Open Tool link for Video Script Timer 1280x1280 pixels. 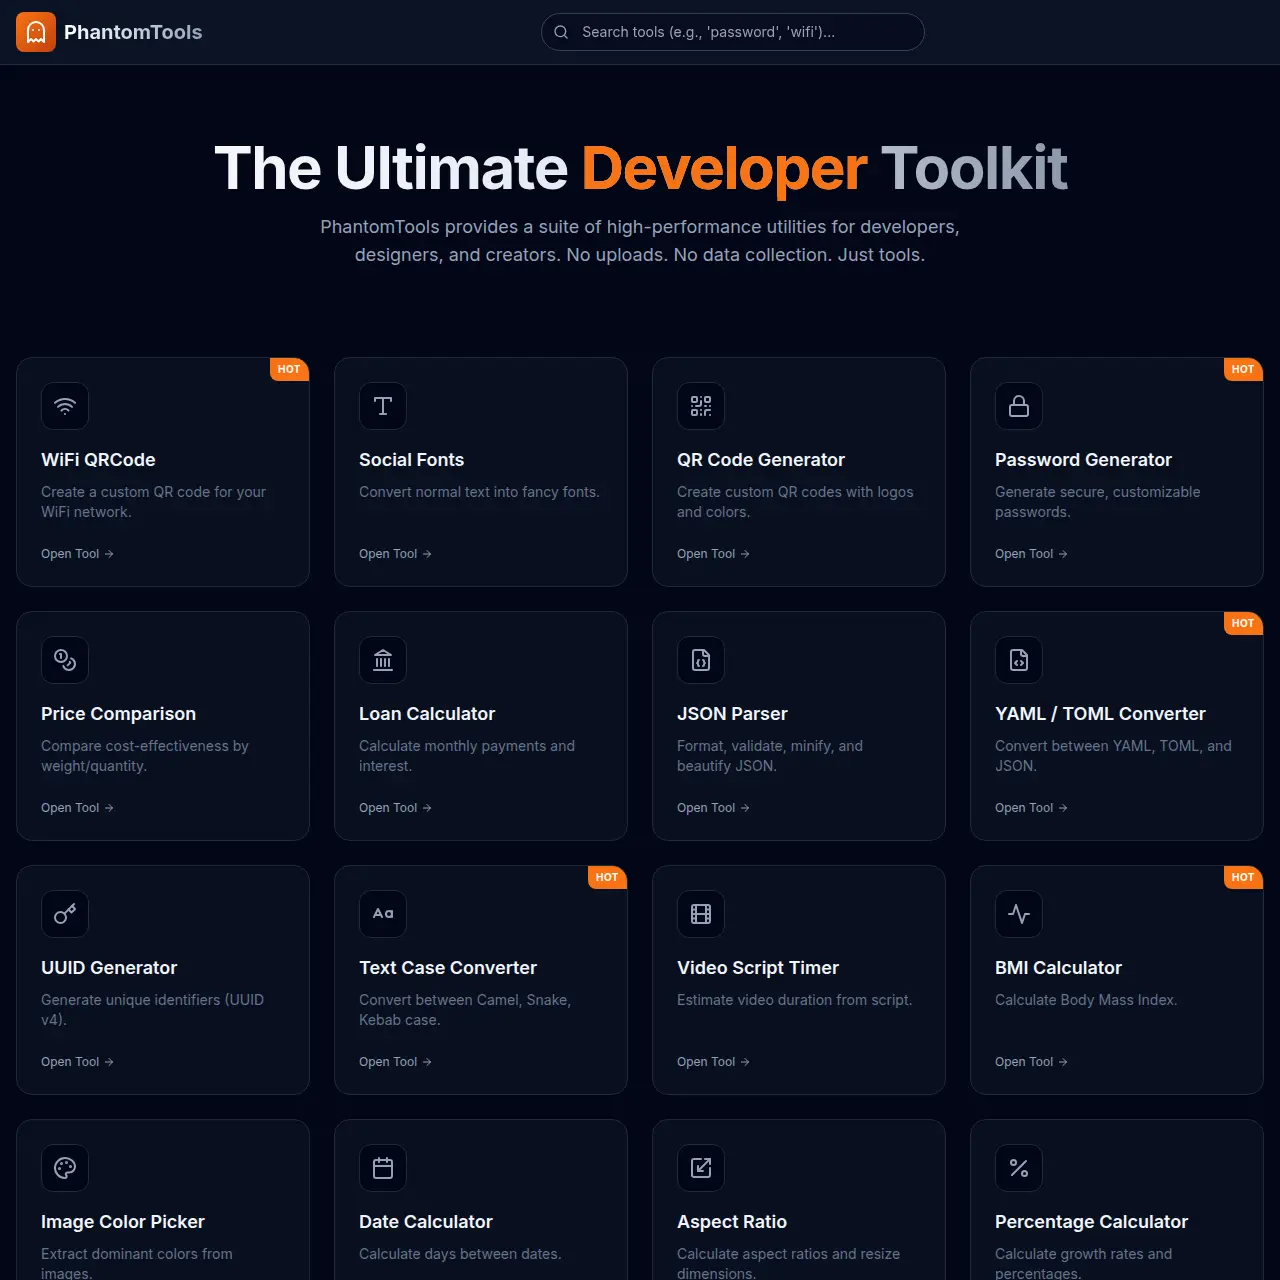click(x=713, y=1062)
